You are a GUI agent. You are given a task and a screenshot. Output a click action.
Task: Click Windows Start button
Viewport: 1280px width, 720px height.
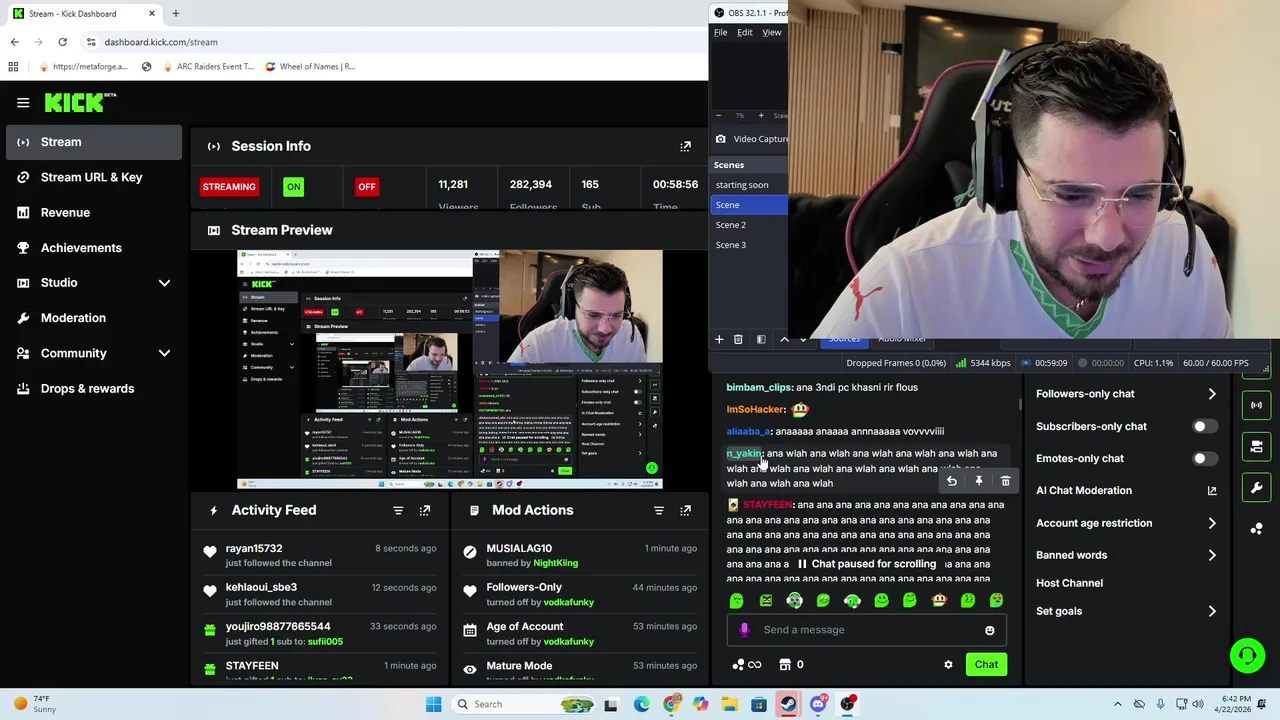[433, 704]
